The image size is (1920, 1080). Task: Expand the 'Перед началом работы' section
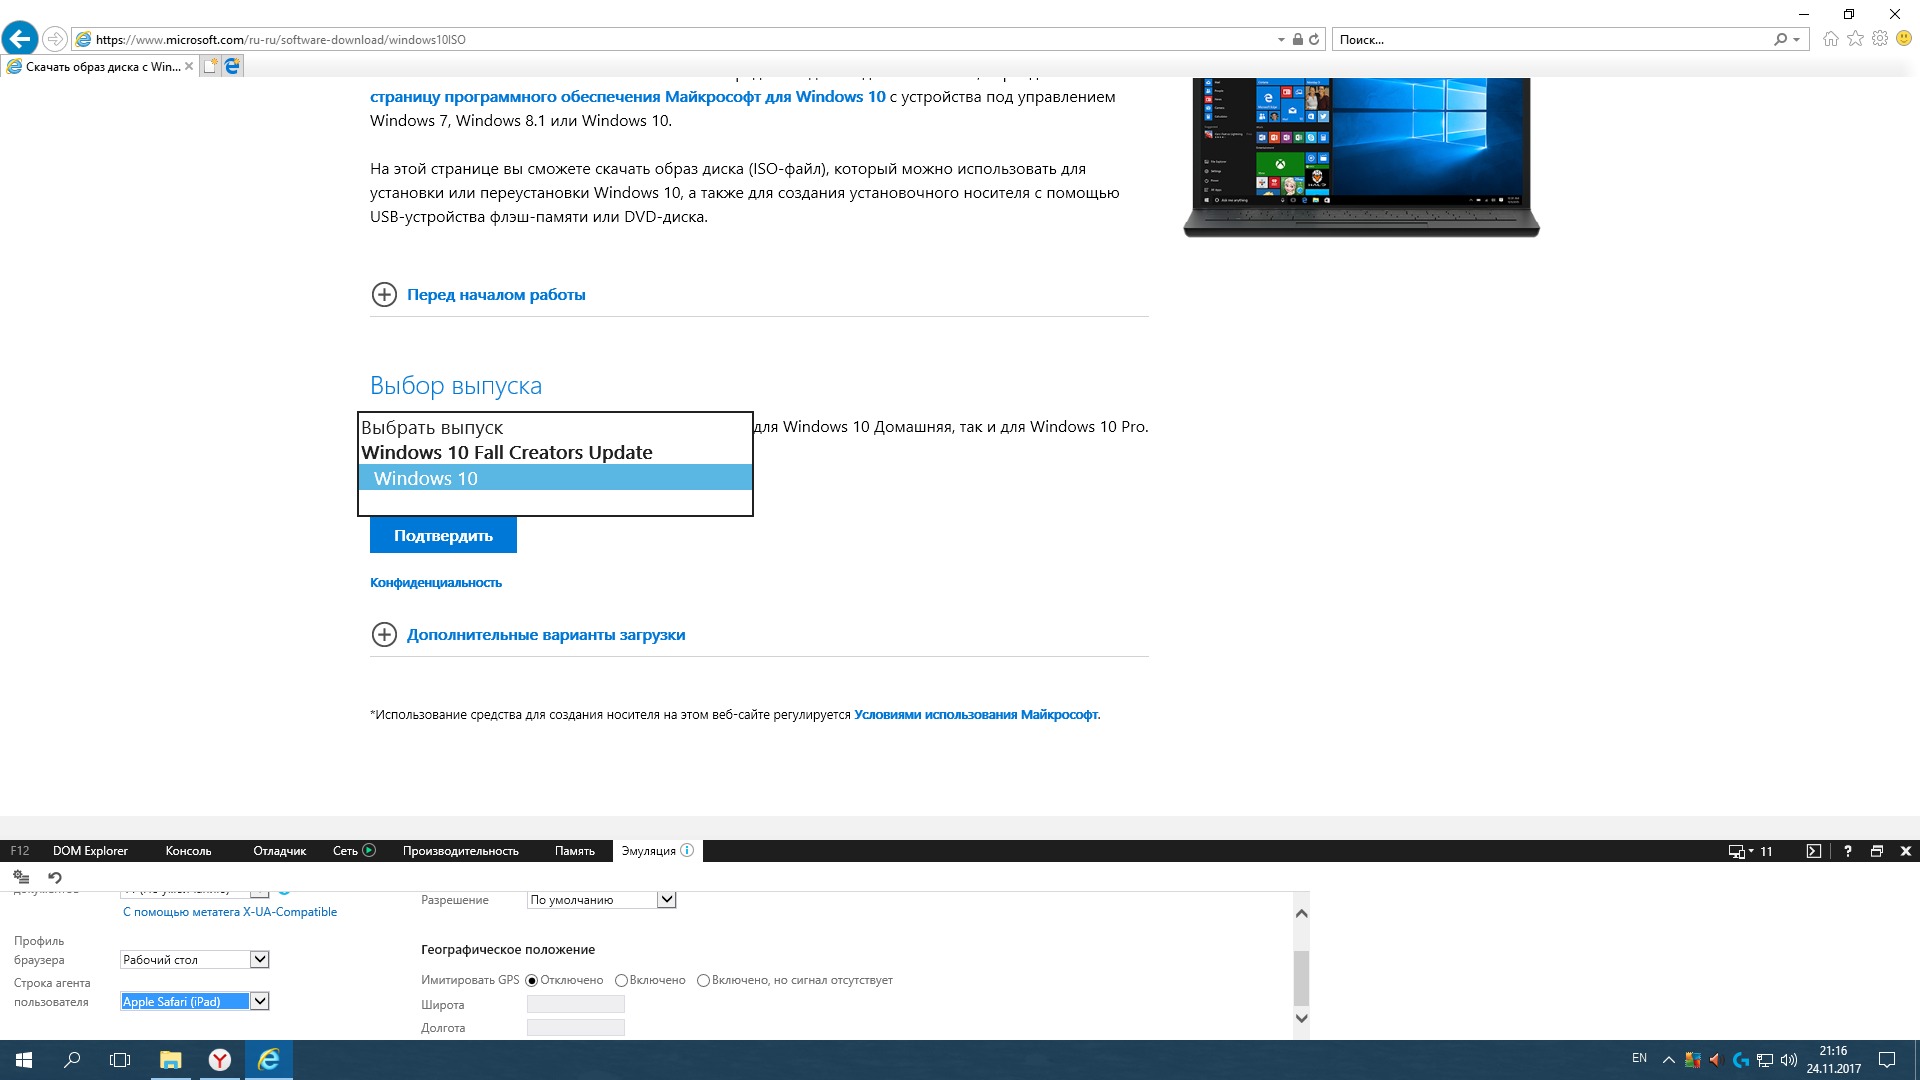(x=495, y=295)
